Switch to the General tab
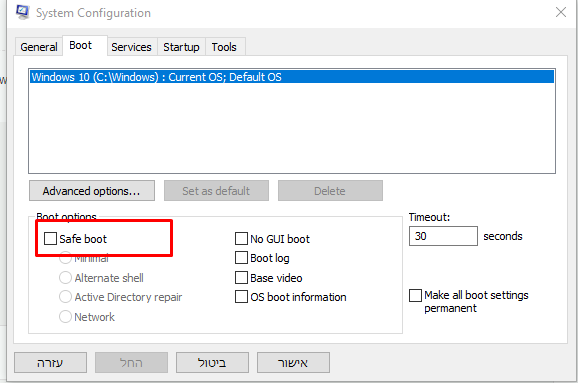 (x=39, y=47)
